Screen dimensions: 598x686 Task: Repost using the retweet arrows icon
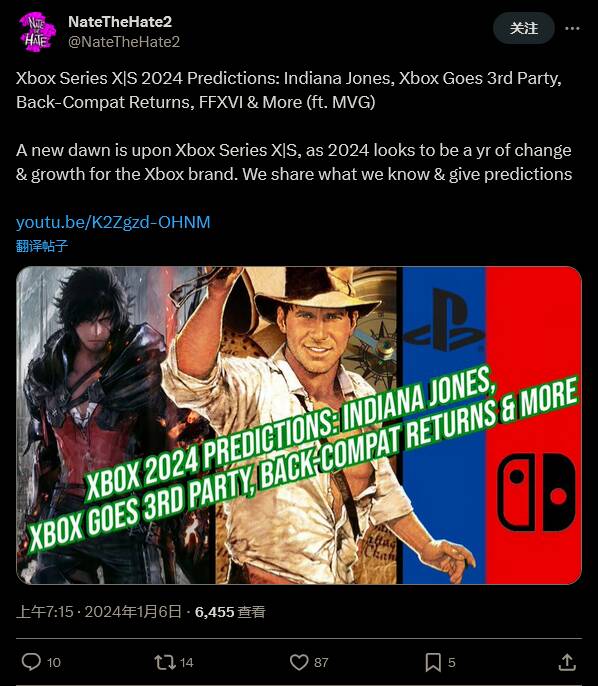point(165,662)
